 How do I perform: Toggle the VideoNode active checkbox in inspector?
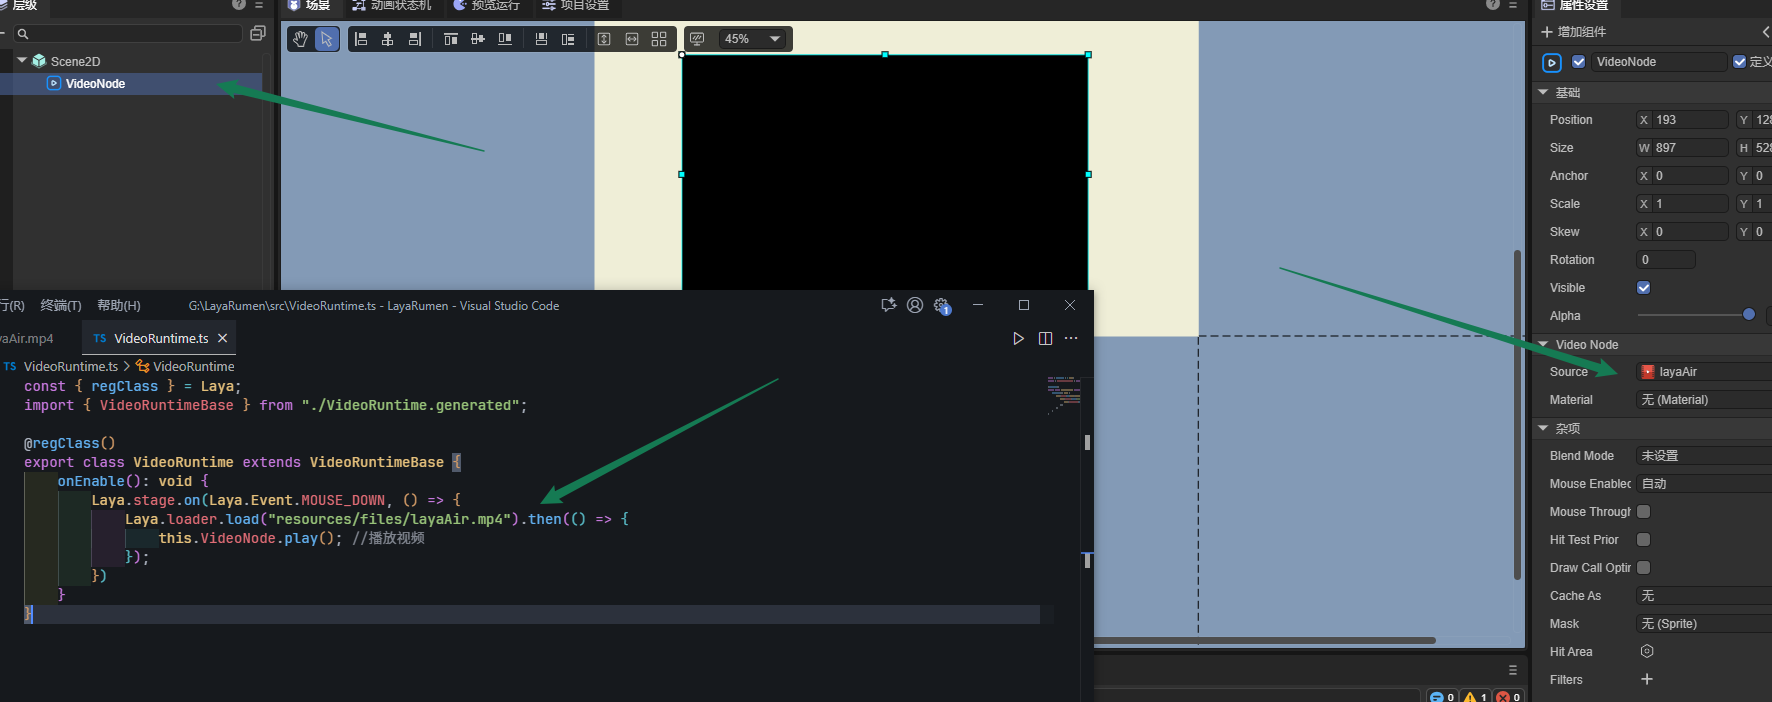click(1579, 62)
